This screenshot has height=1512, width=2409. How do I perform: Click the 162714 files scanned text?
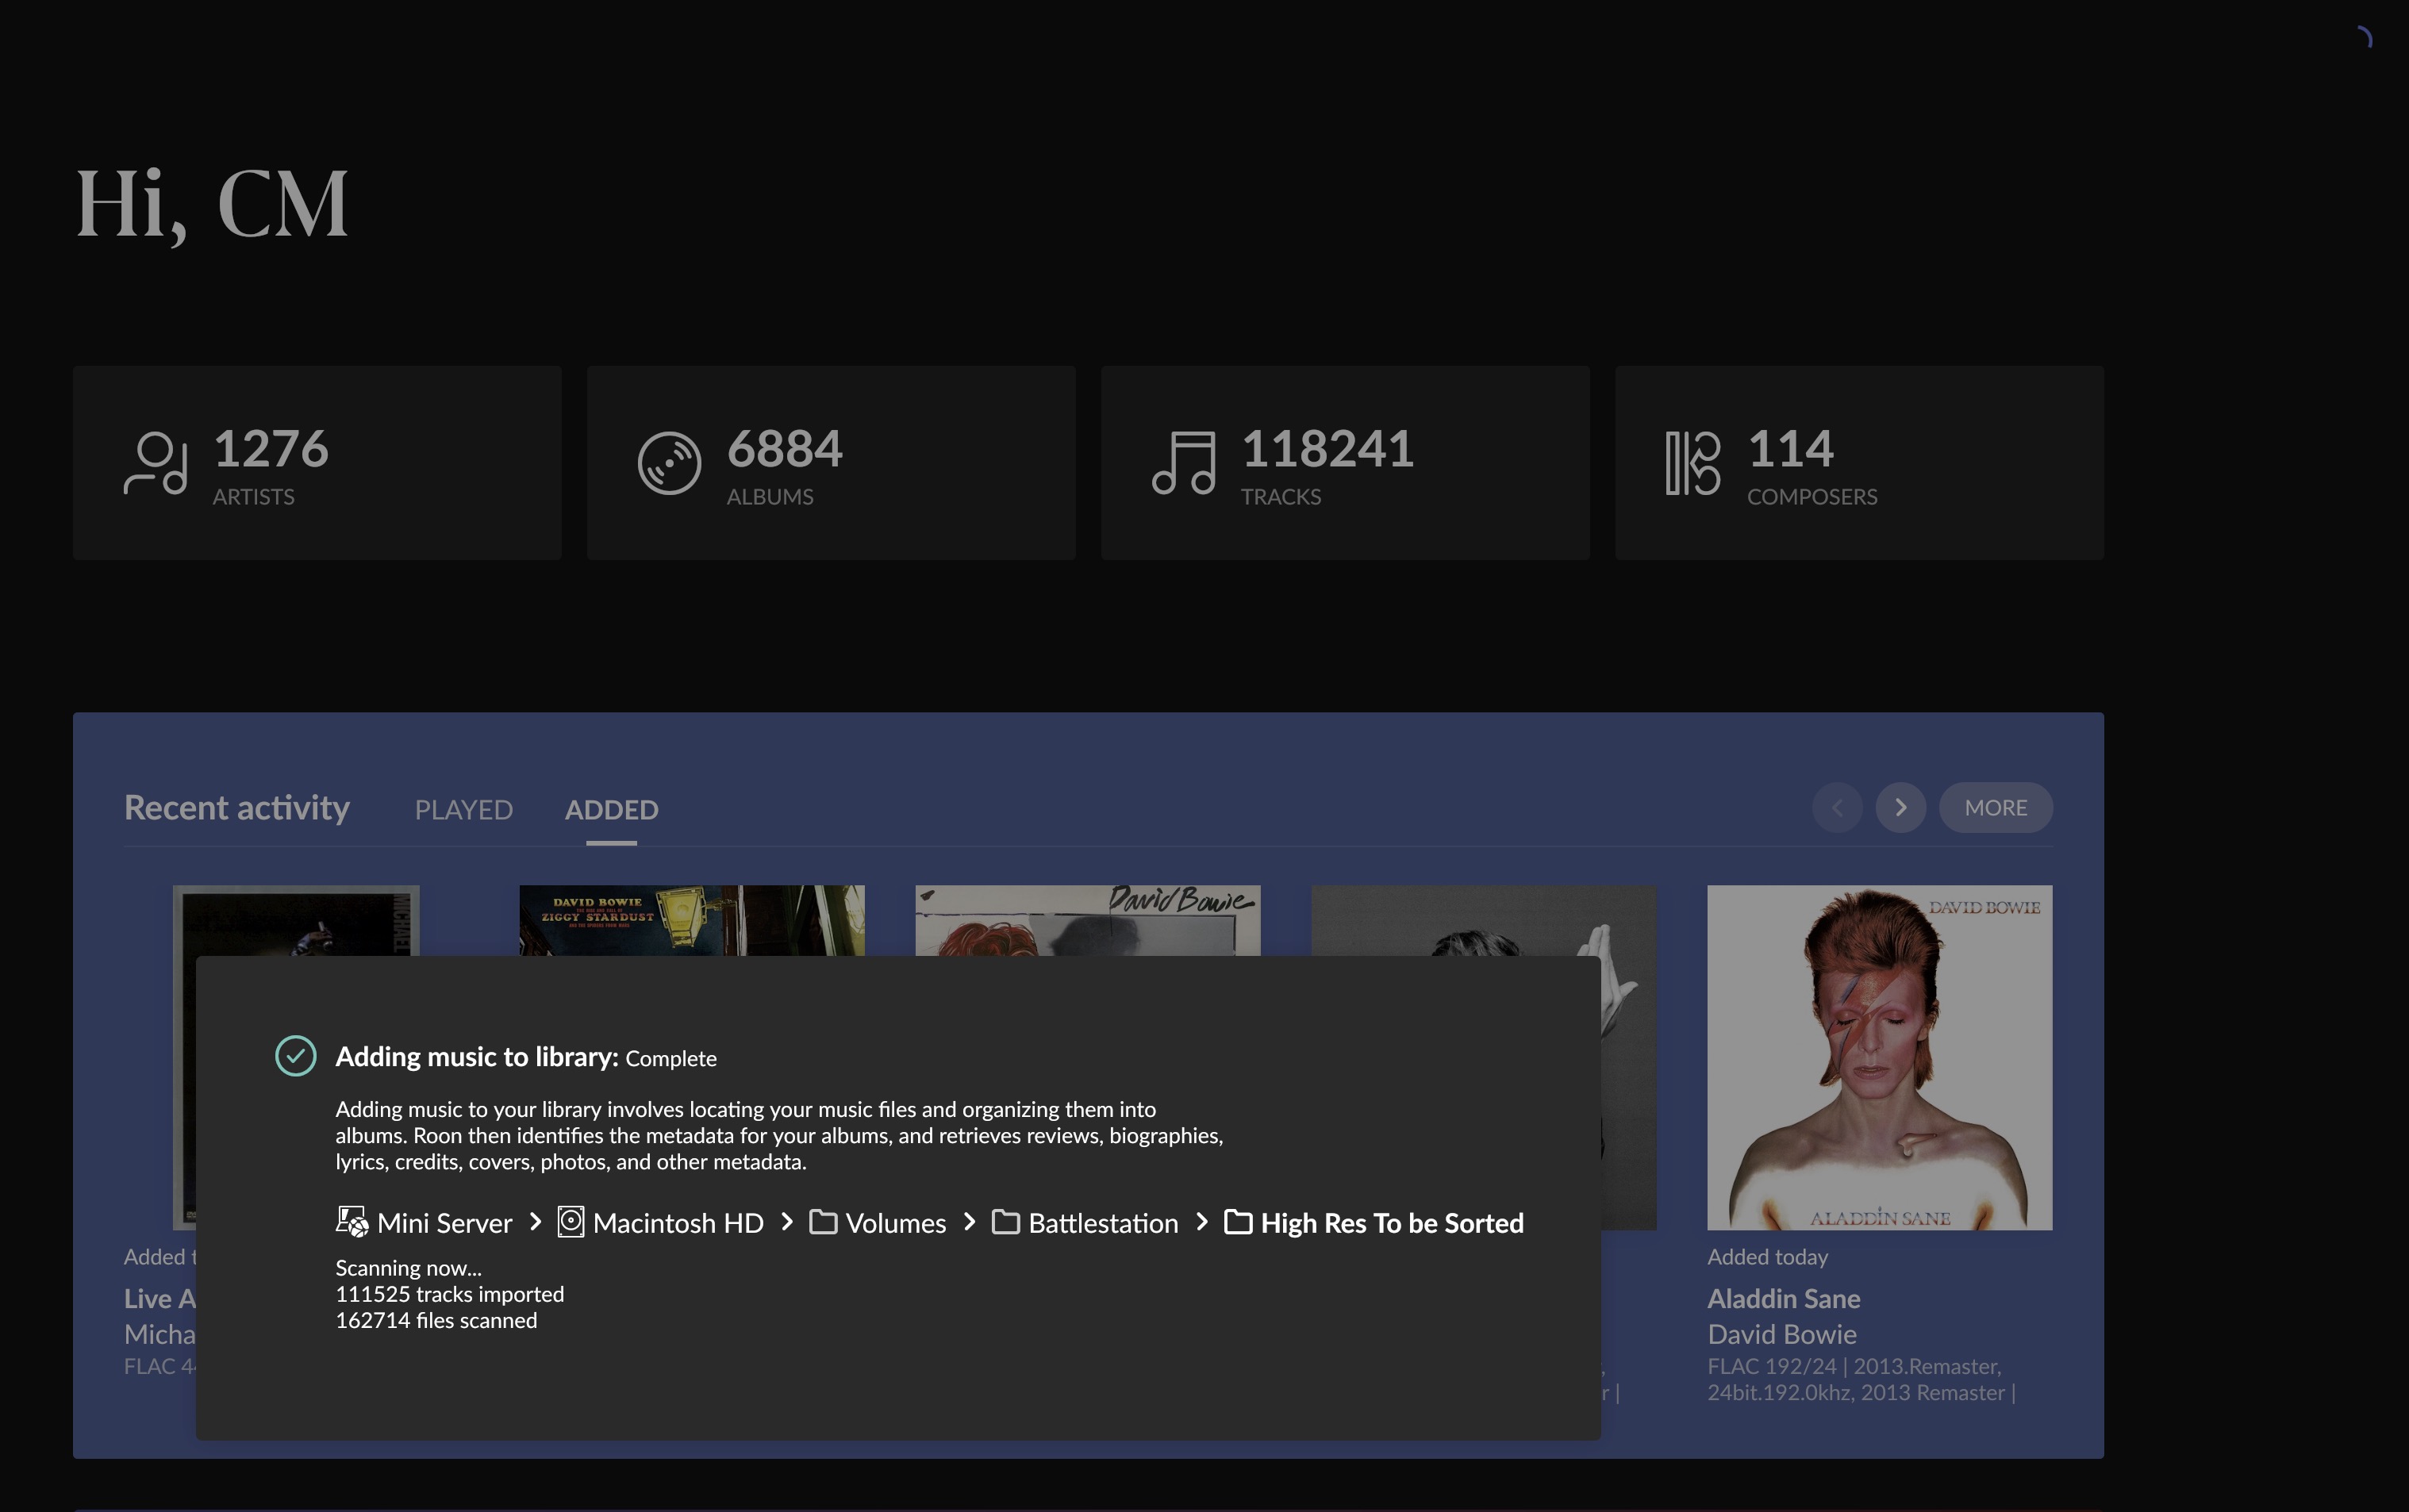(437, 1320)
